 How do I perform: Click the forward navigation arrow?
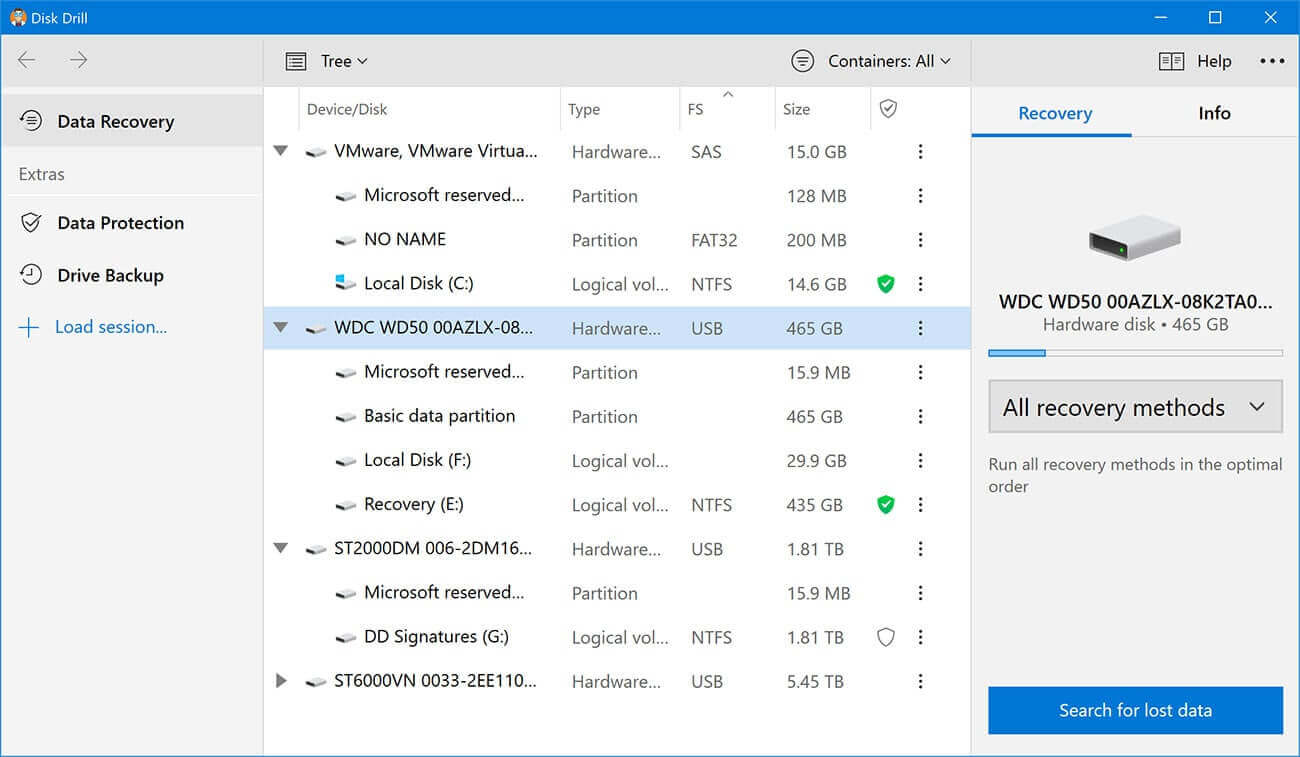(x=79, y=60)
